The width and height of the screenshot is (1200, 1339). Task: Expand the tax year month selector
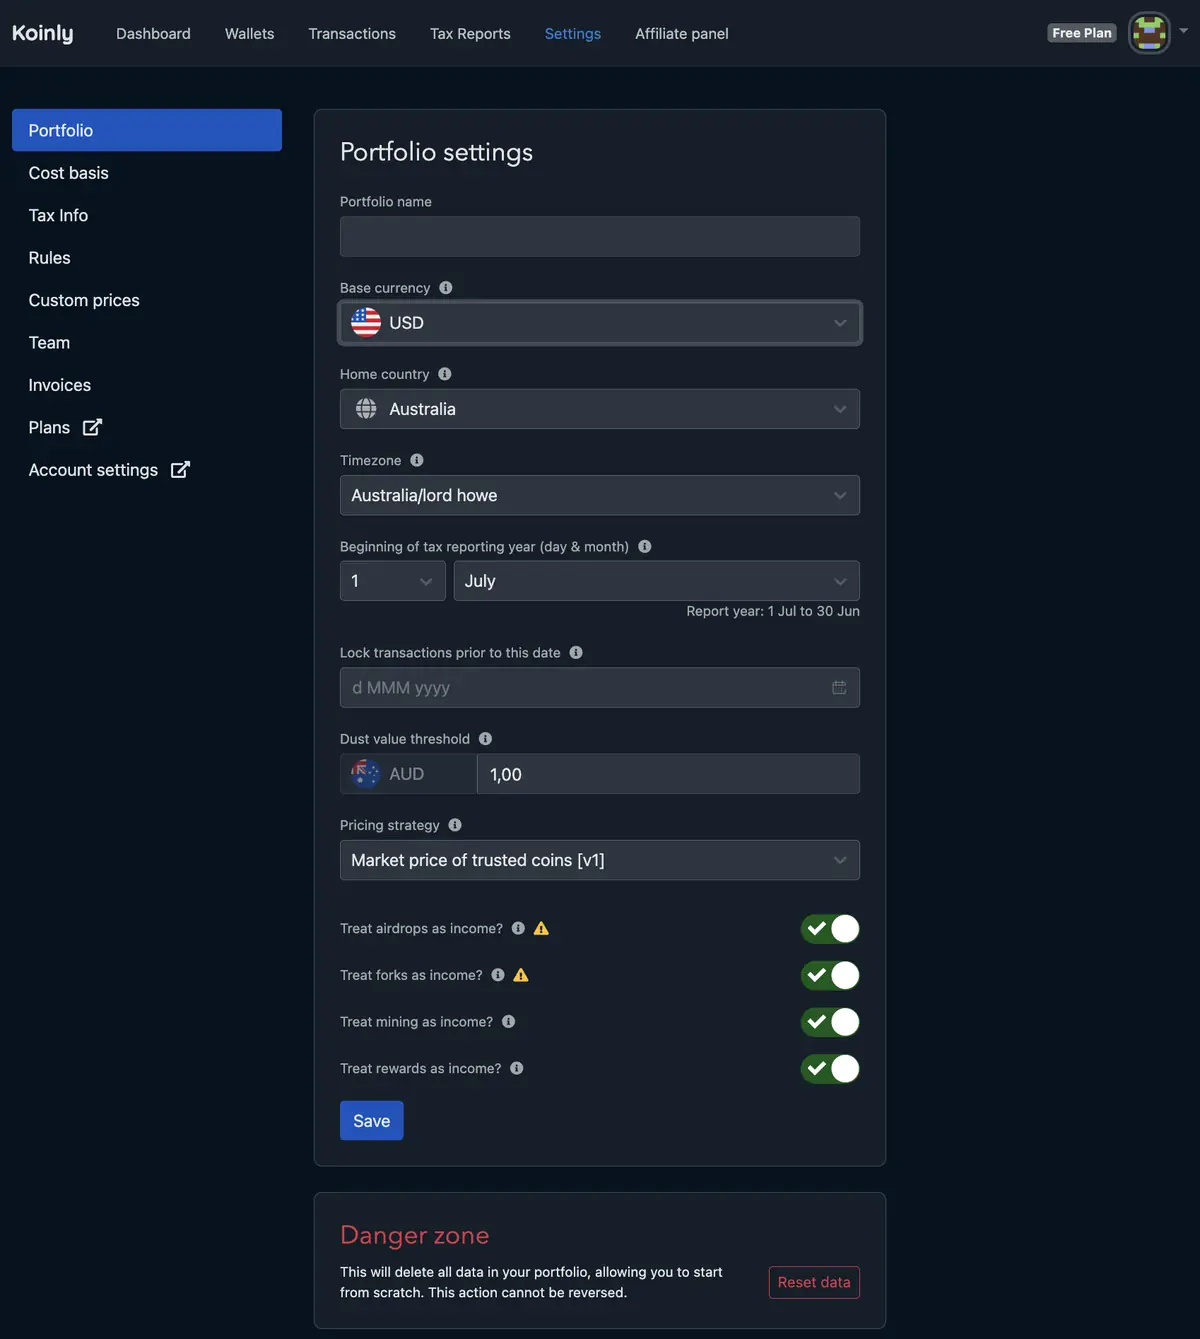coord(656,581)
